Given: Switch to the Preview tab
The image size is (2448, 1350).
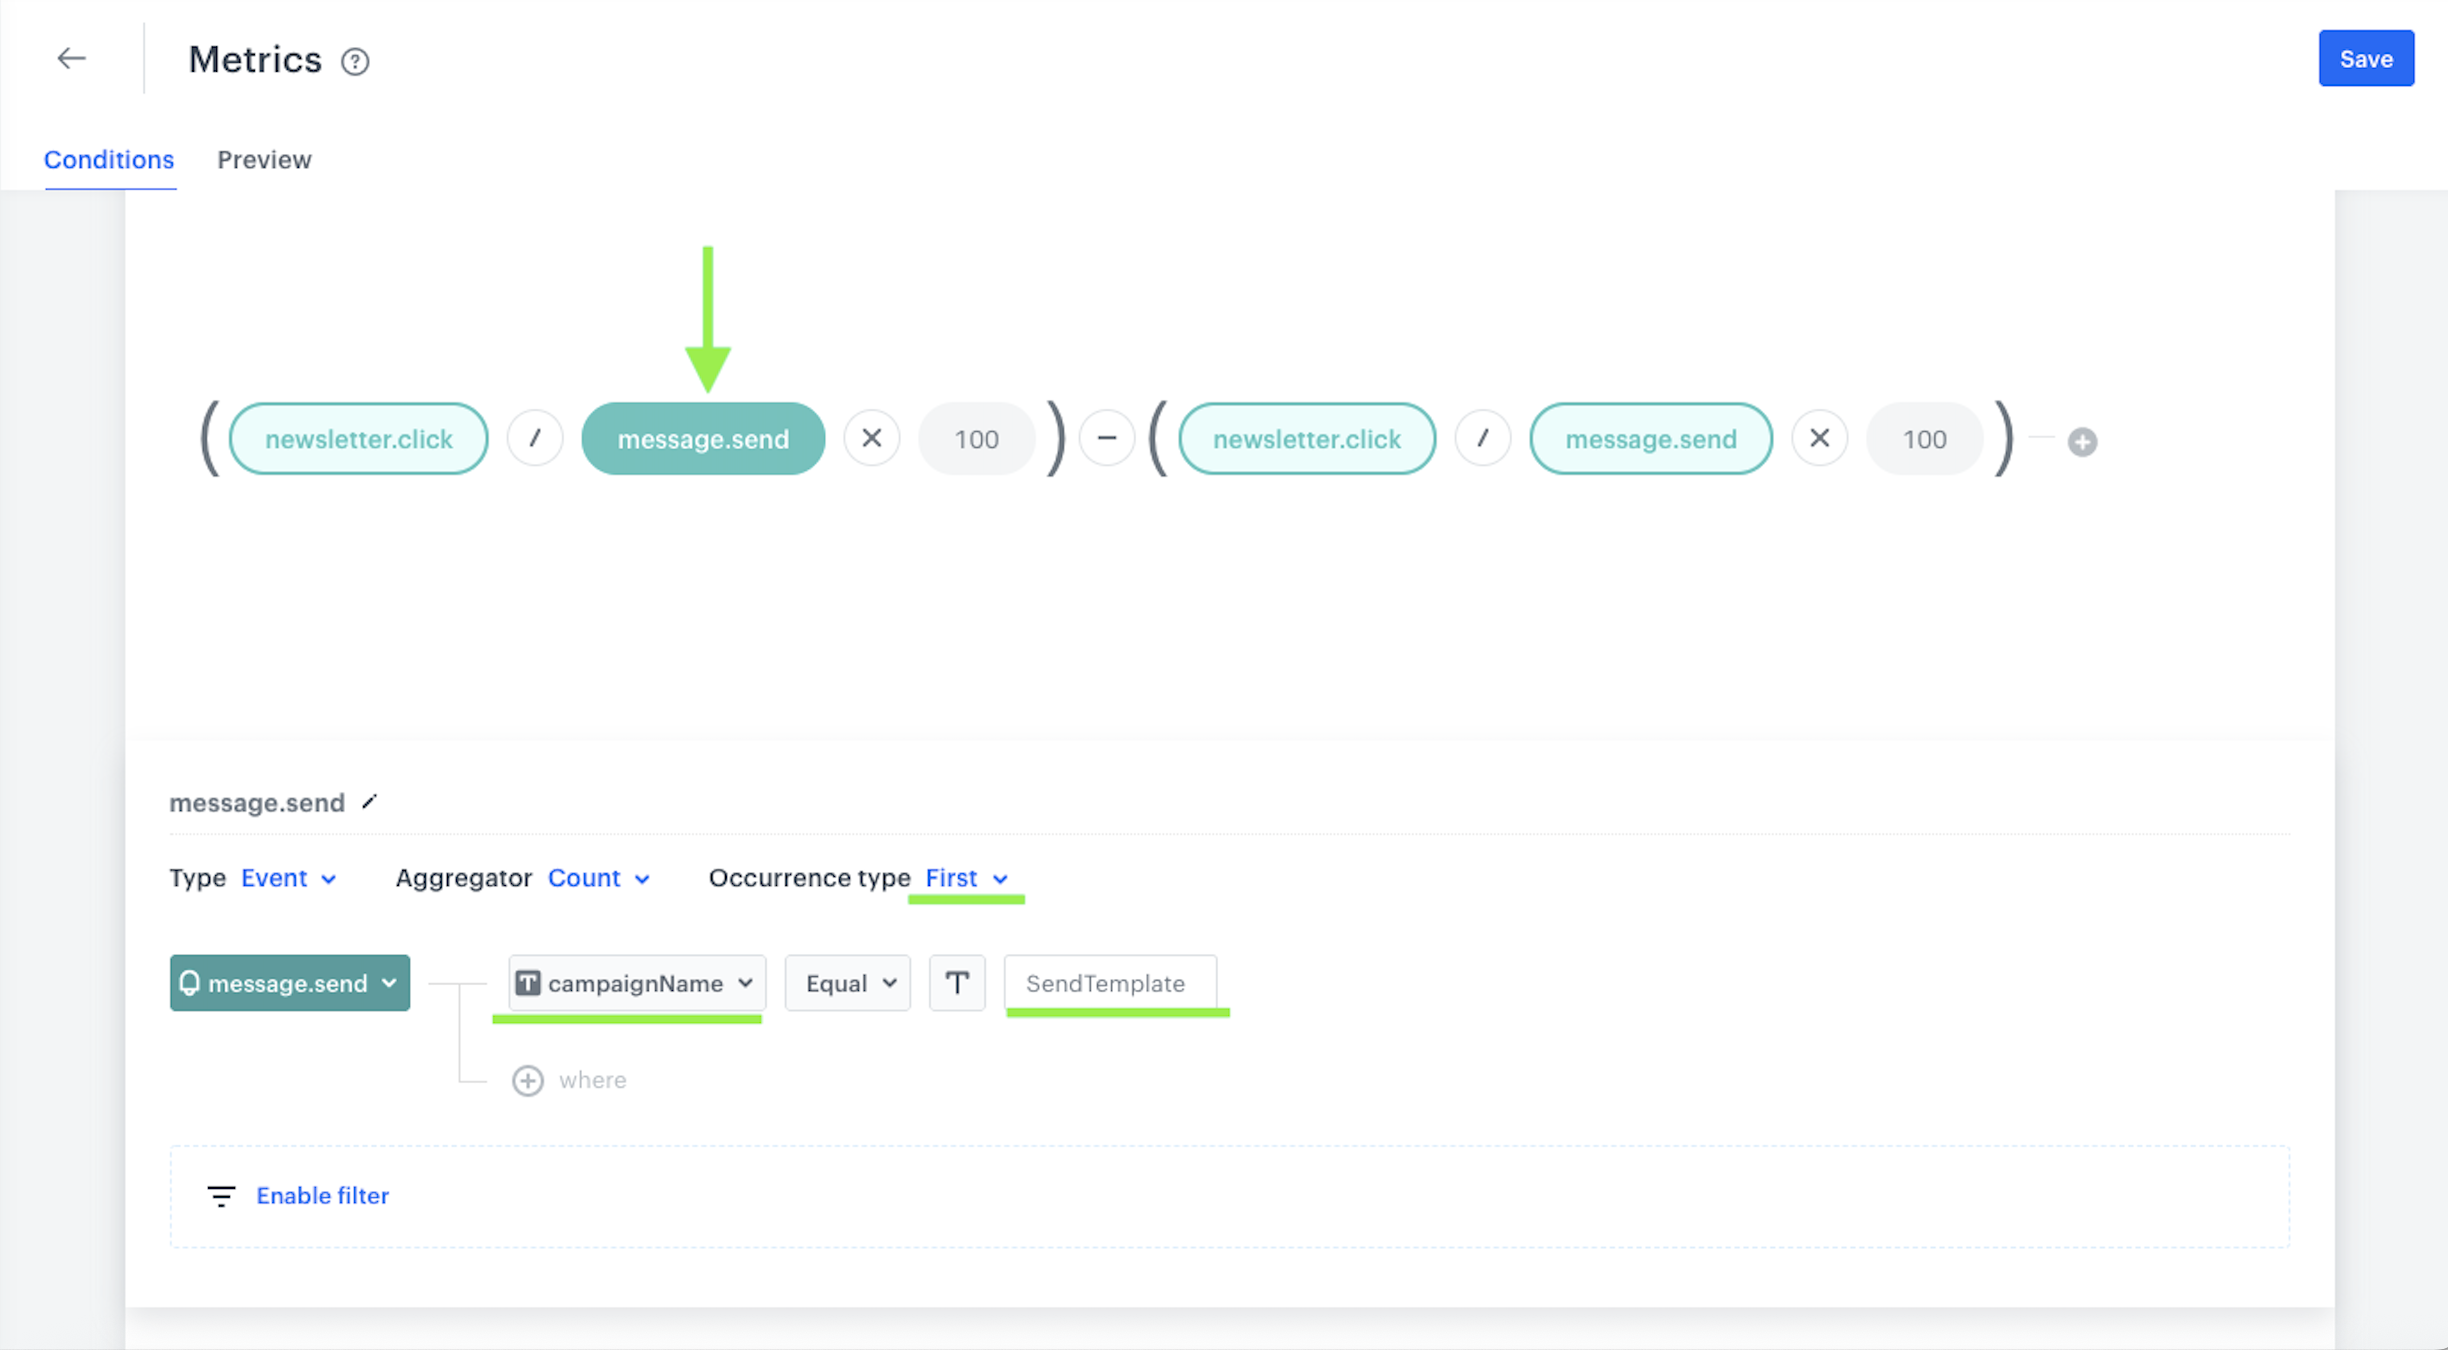Looking at the screenshot, I should click(x=264, y=160).
